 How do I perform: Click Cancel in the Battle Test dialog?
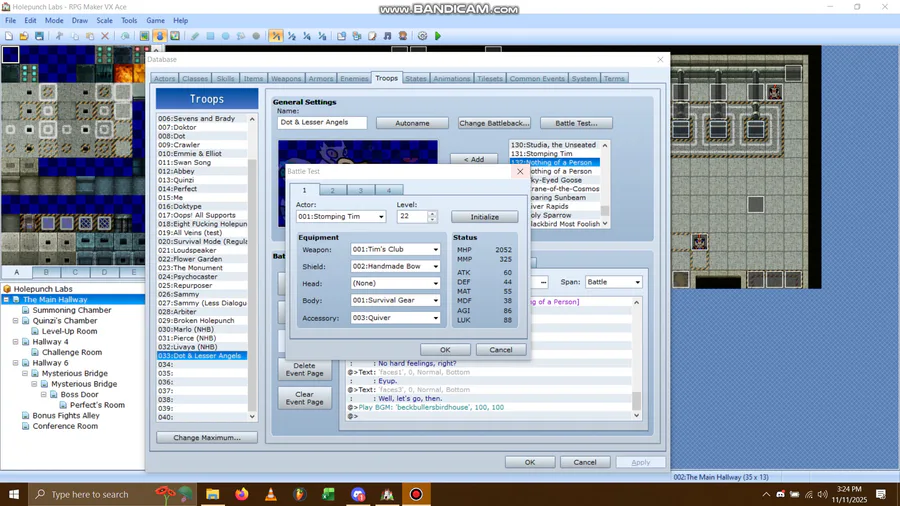point(500,350)
